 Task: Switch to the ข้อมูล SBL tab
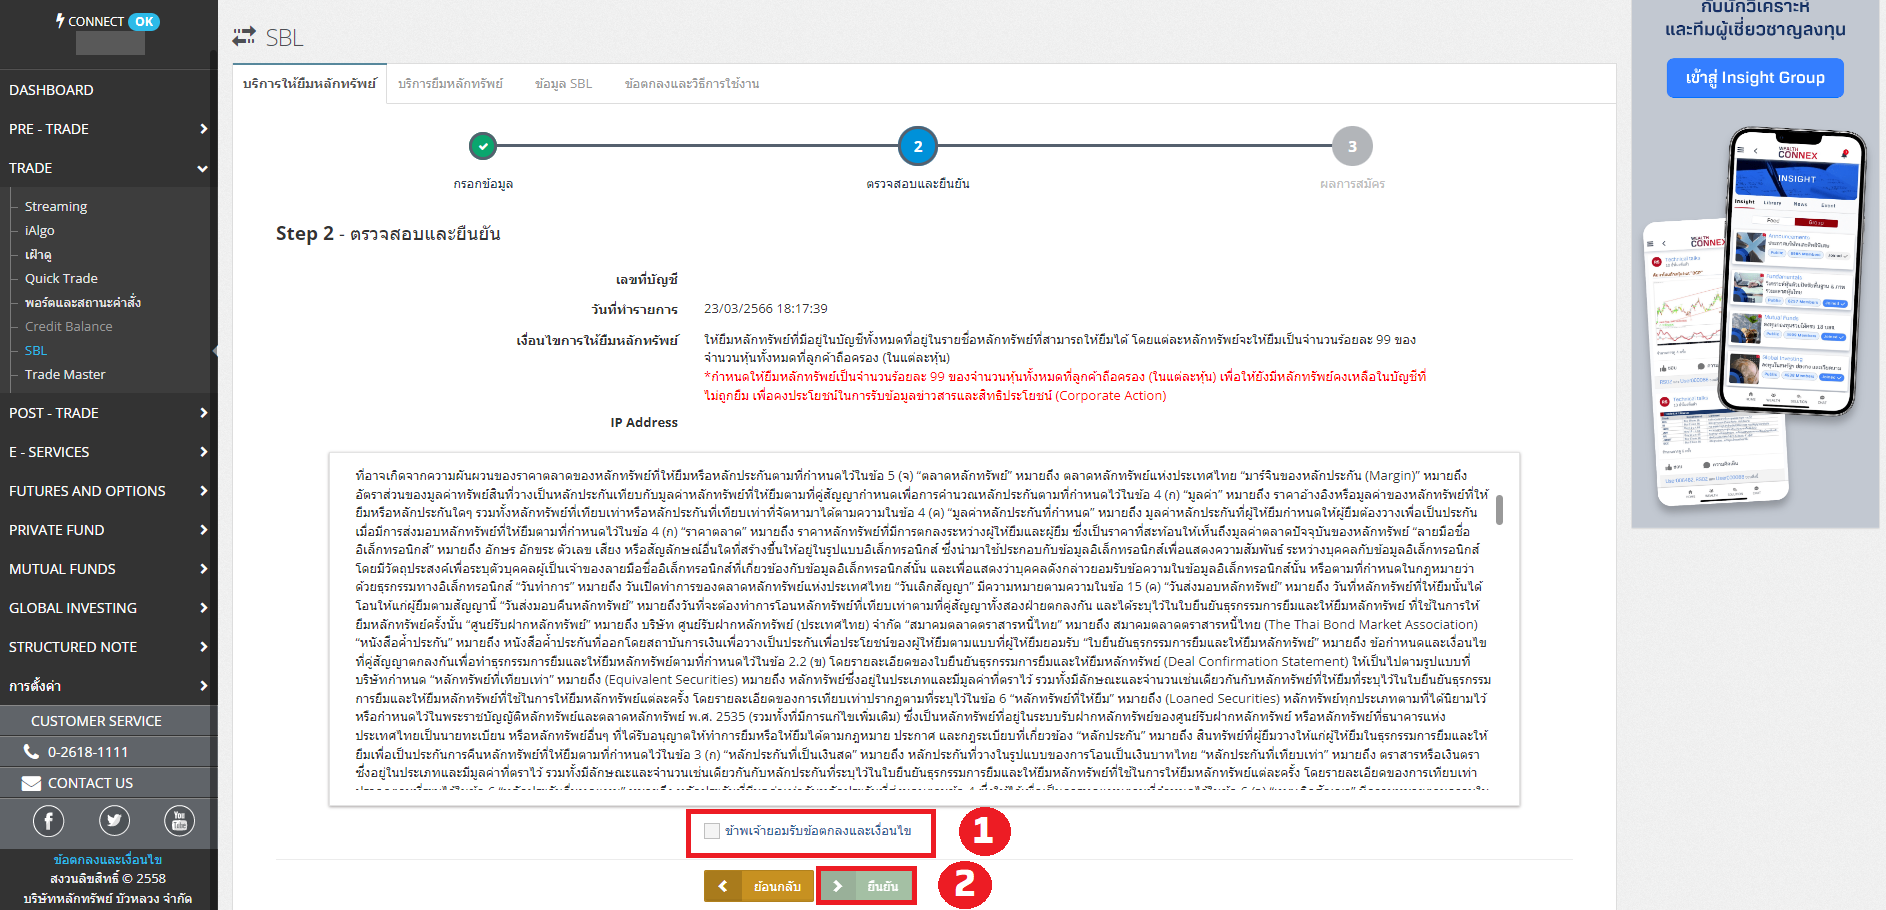(563, 84)
